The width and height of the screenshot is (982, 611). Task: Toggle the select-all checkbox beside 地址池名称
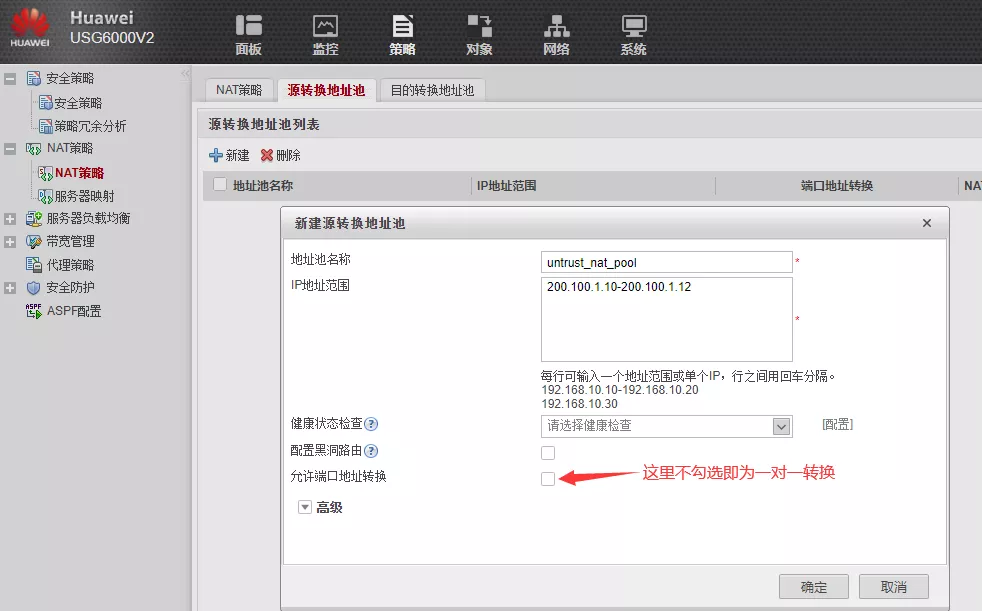point(220,185)
